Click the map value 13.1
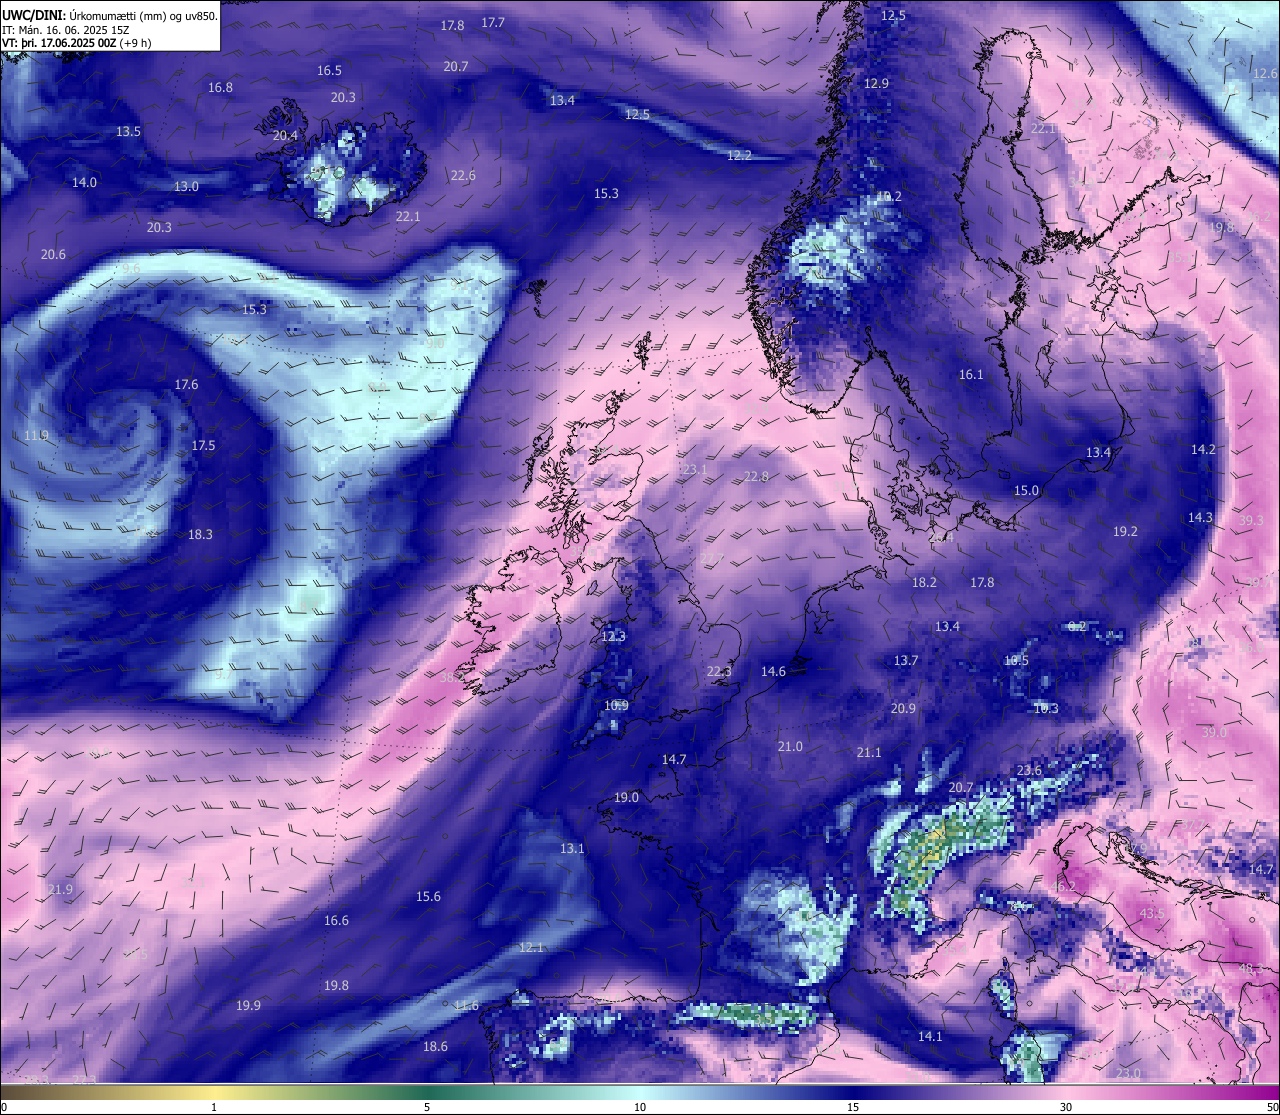Viewport: 1280px width, 1115px height. point(571,848)
